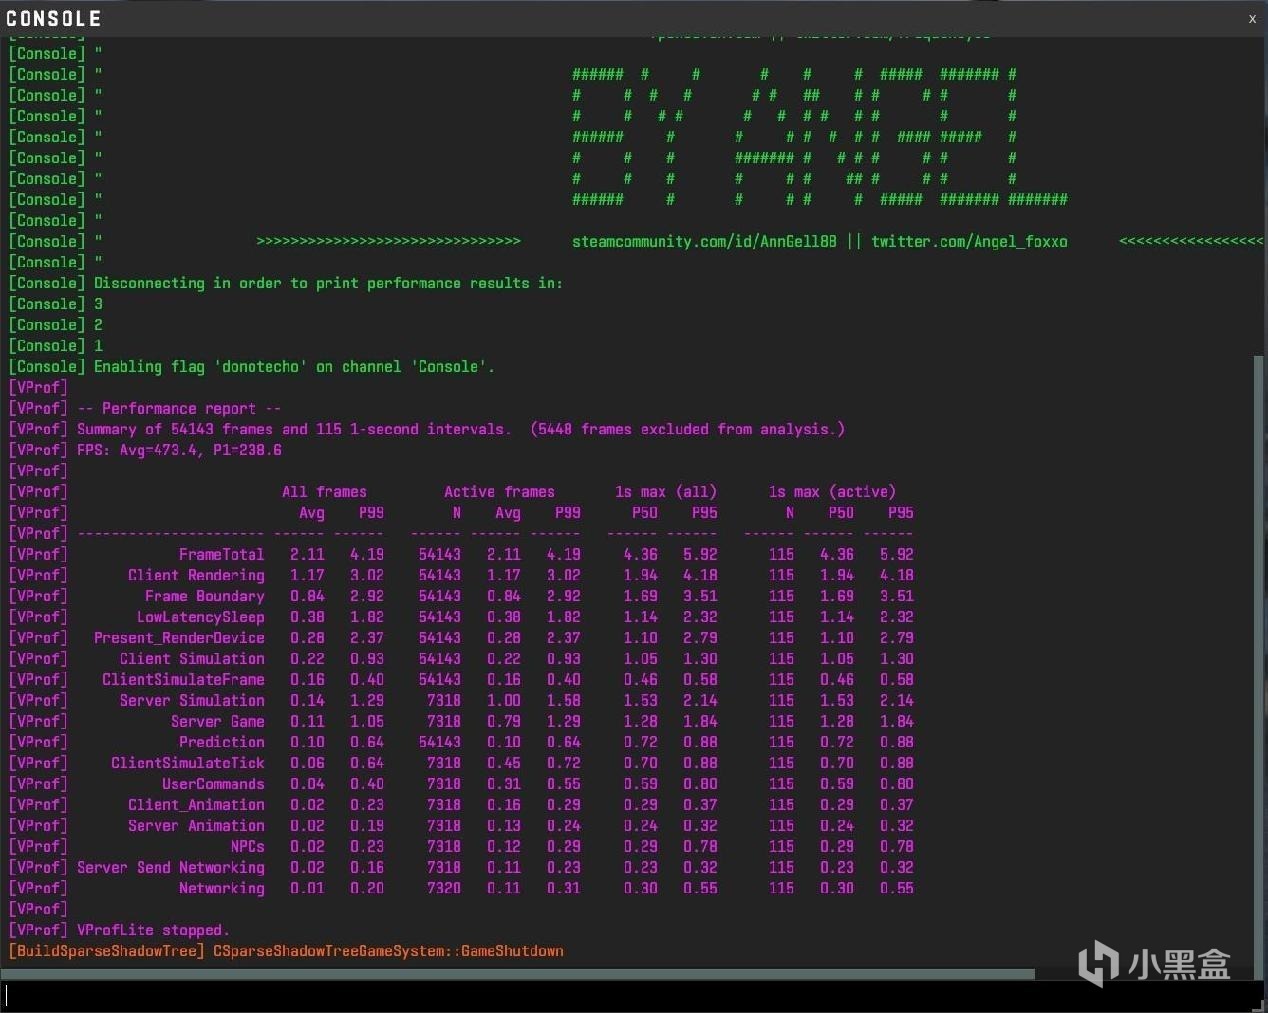Click the [BuildSparseShadowTree] orange tag
Viewport: 1268px width, 1013px height.
coord(106,951)
